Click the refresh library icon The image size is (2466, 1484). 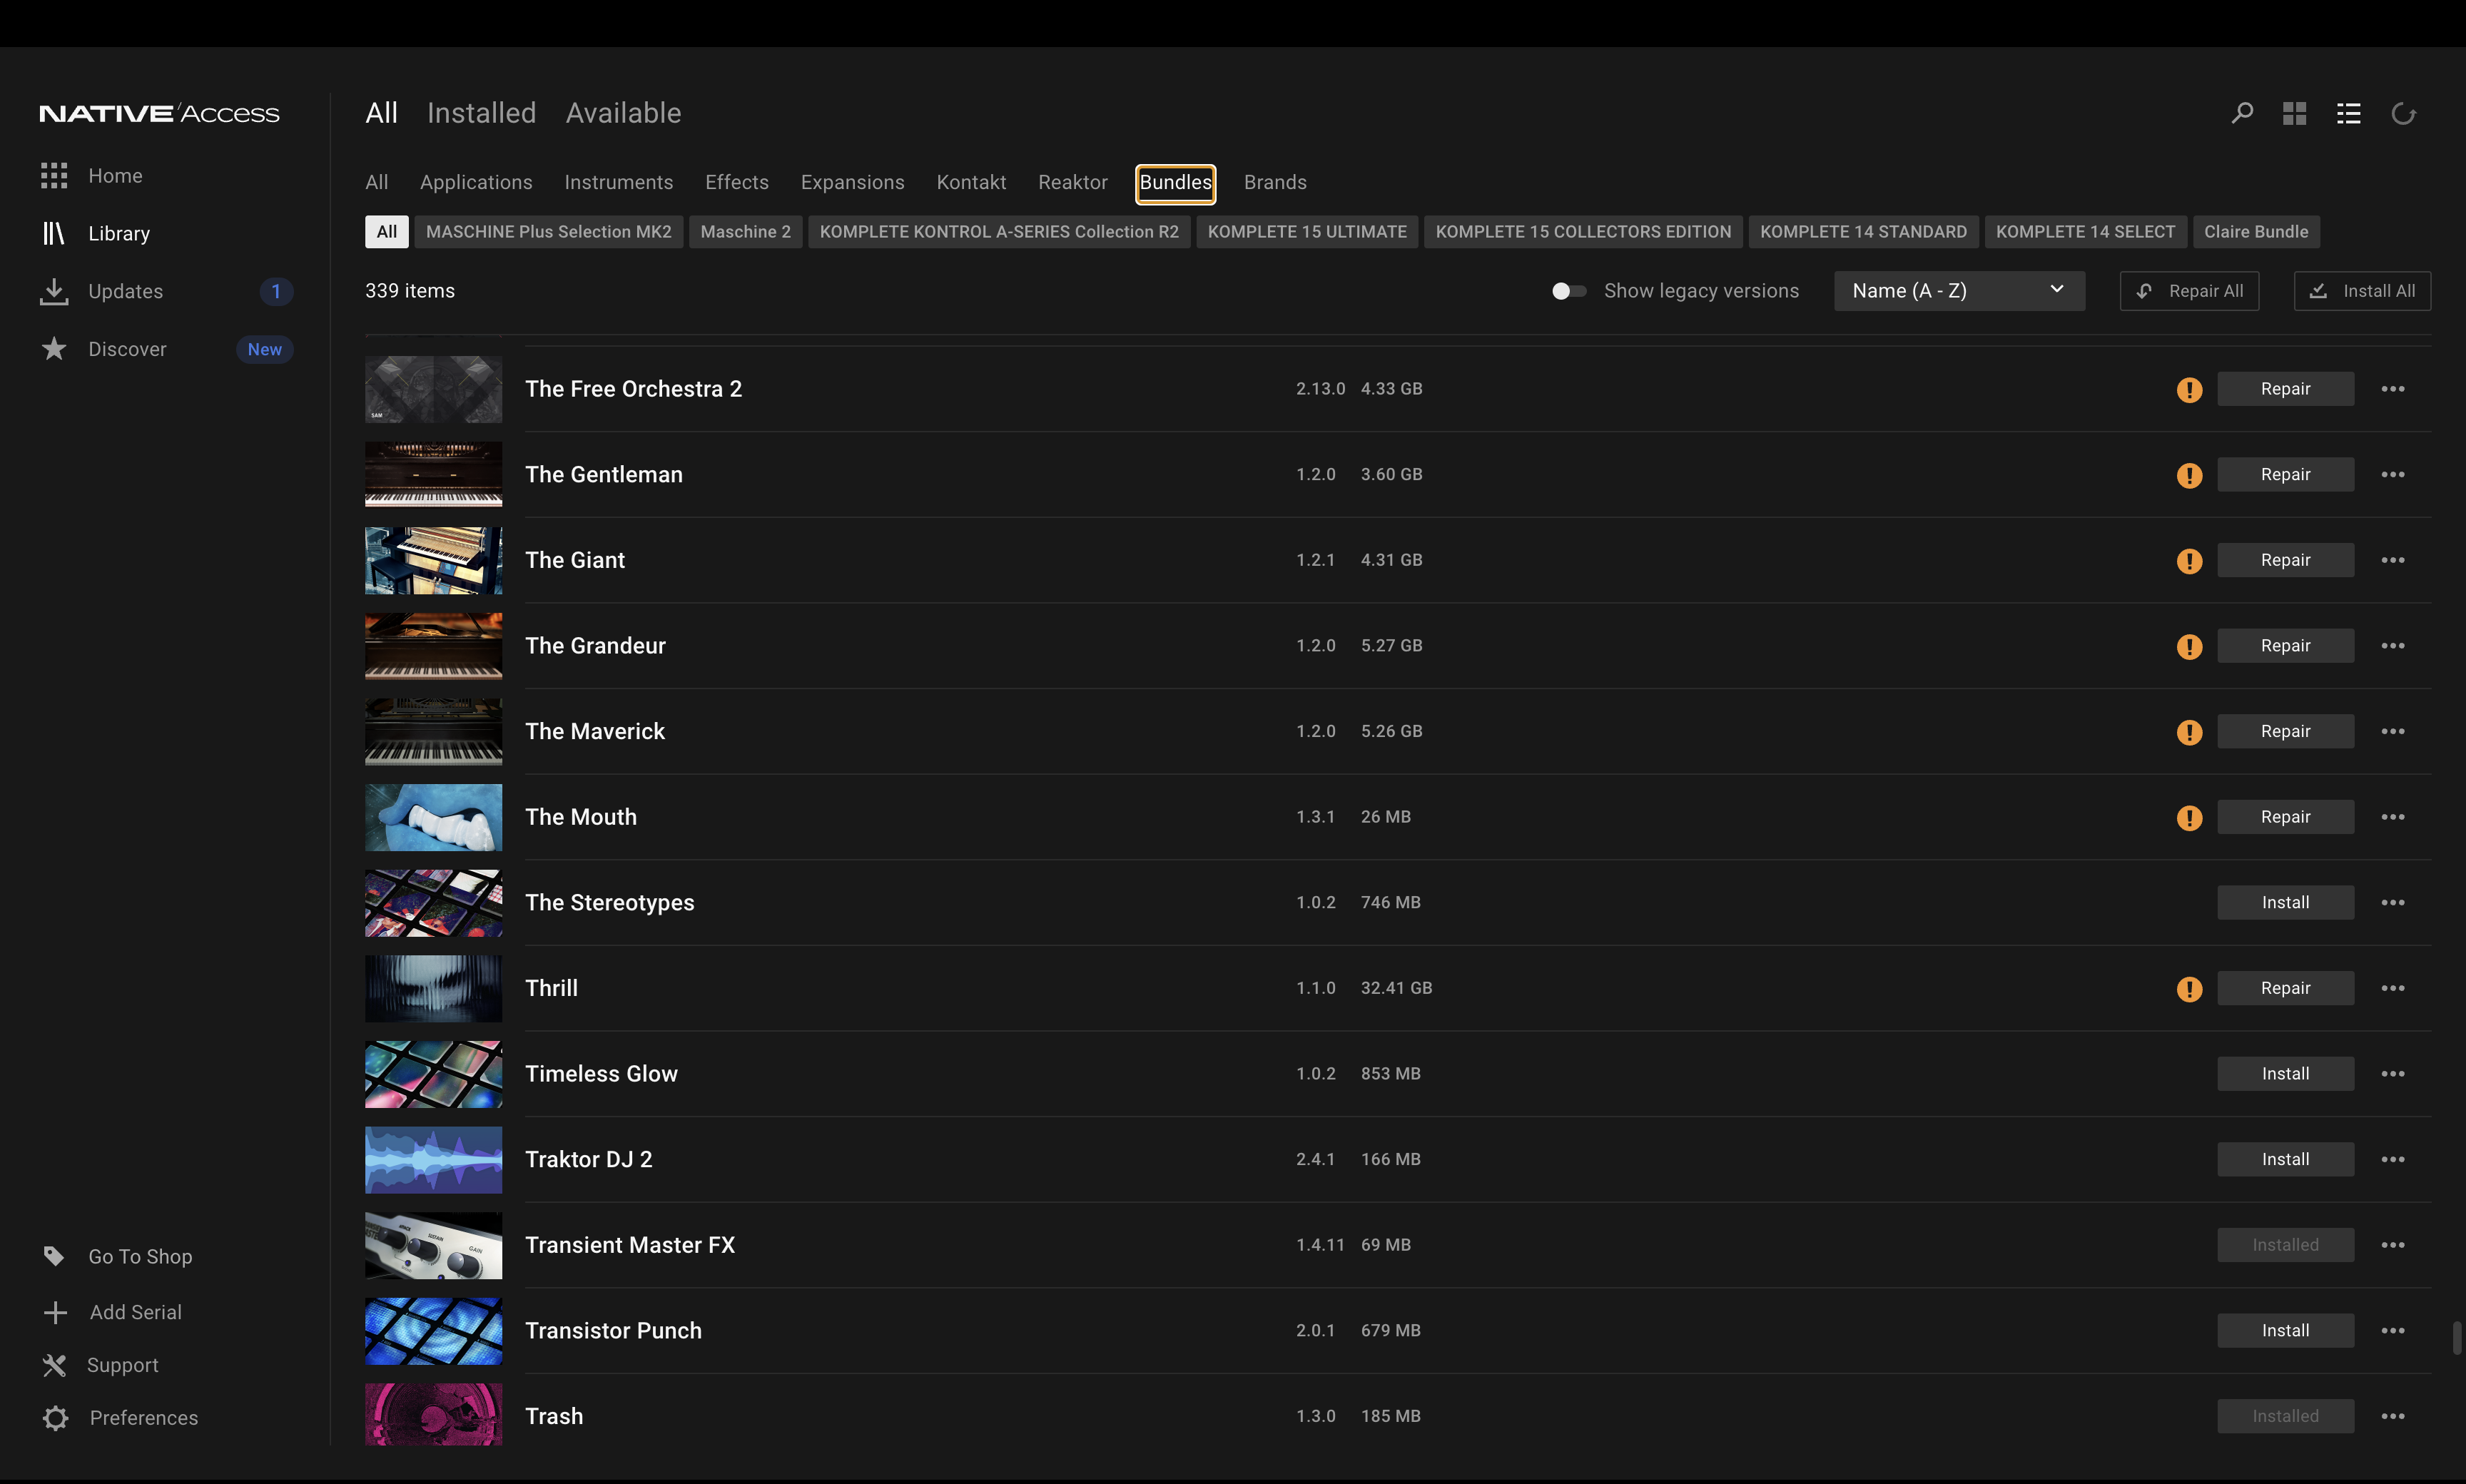(x=2404, y=114)
